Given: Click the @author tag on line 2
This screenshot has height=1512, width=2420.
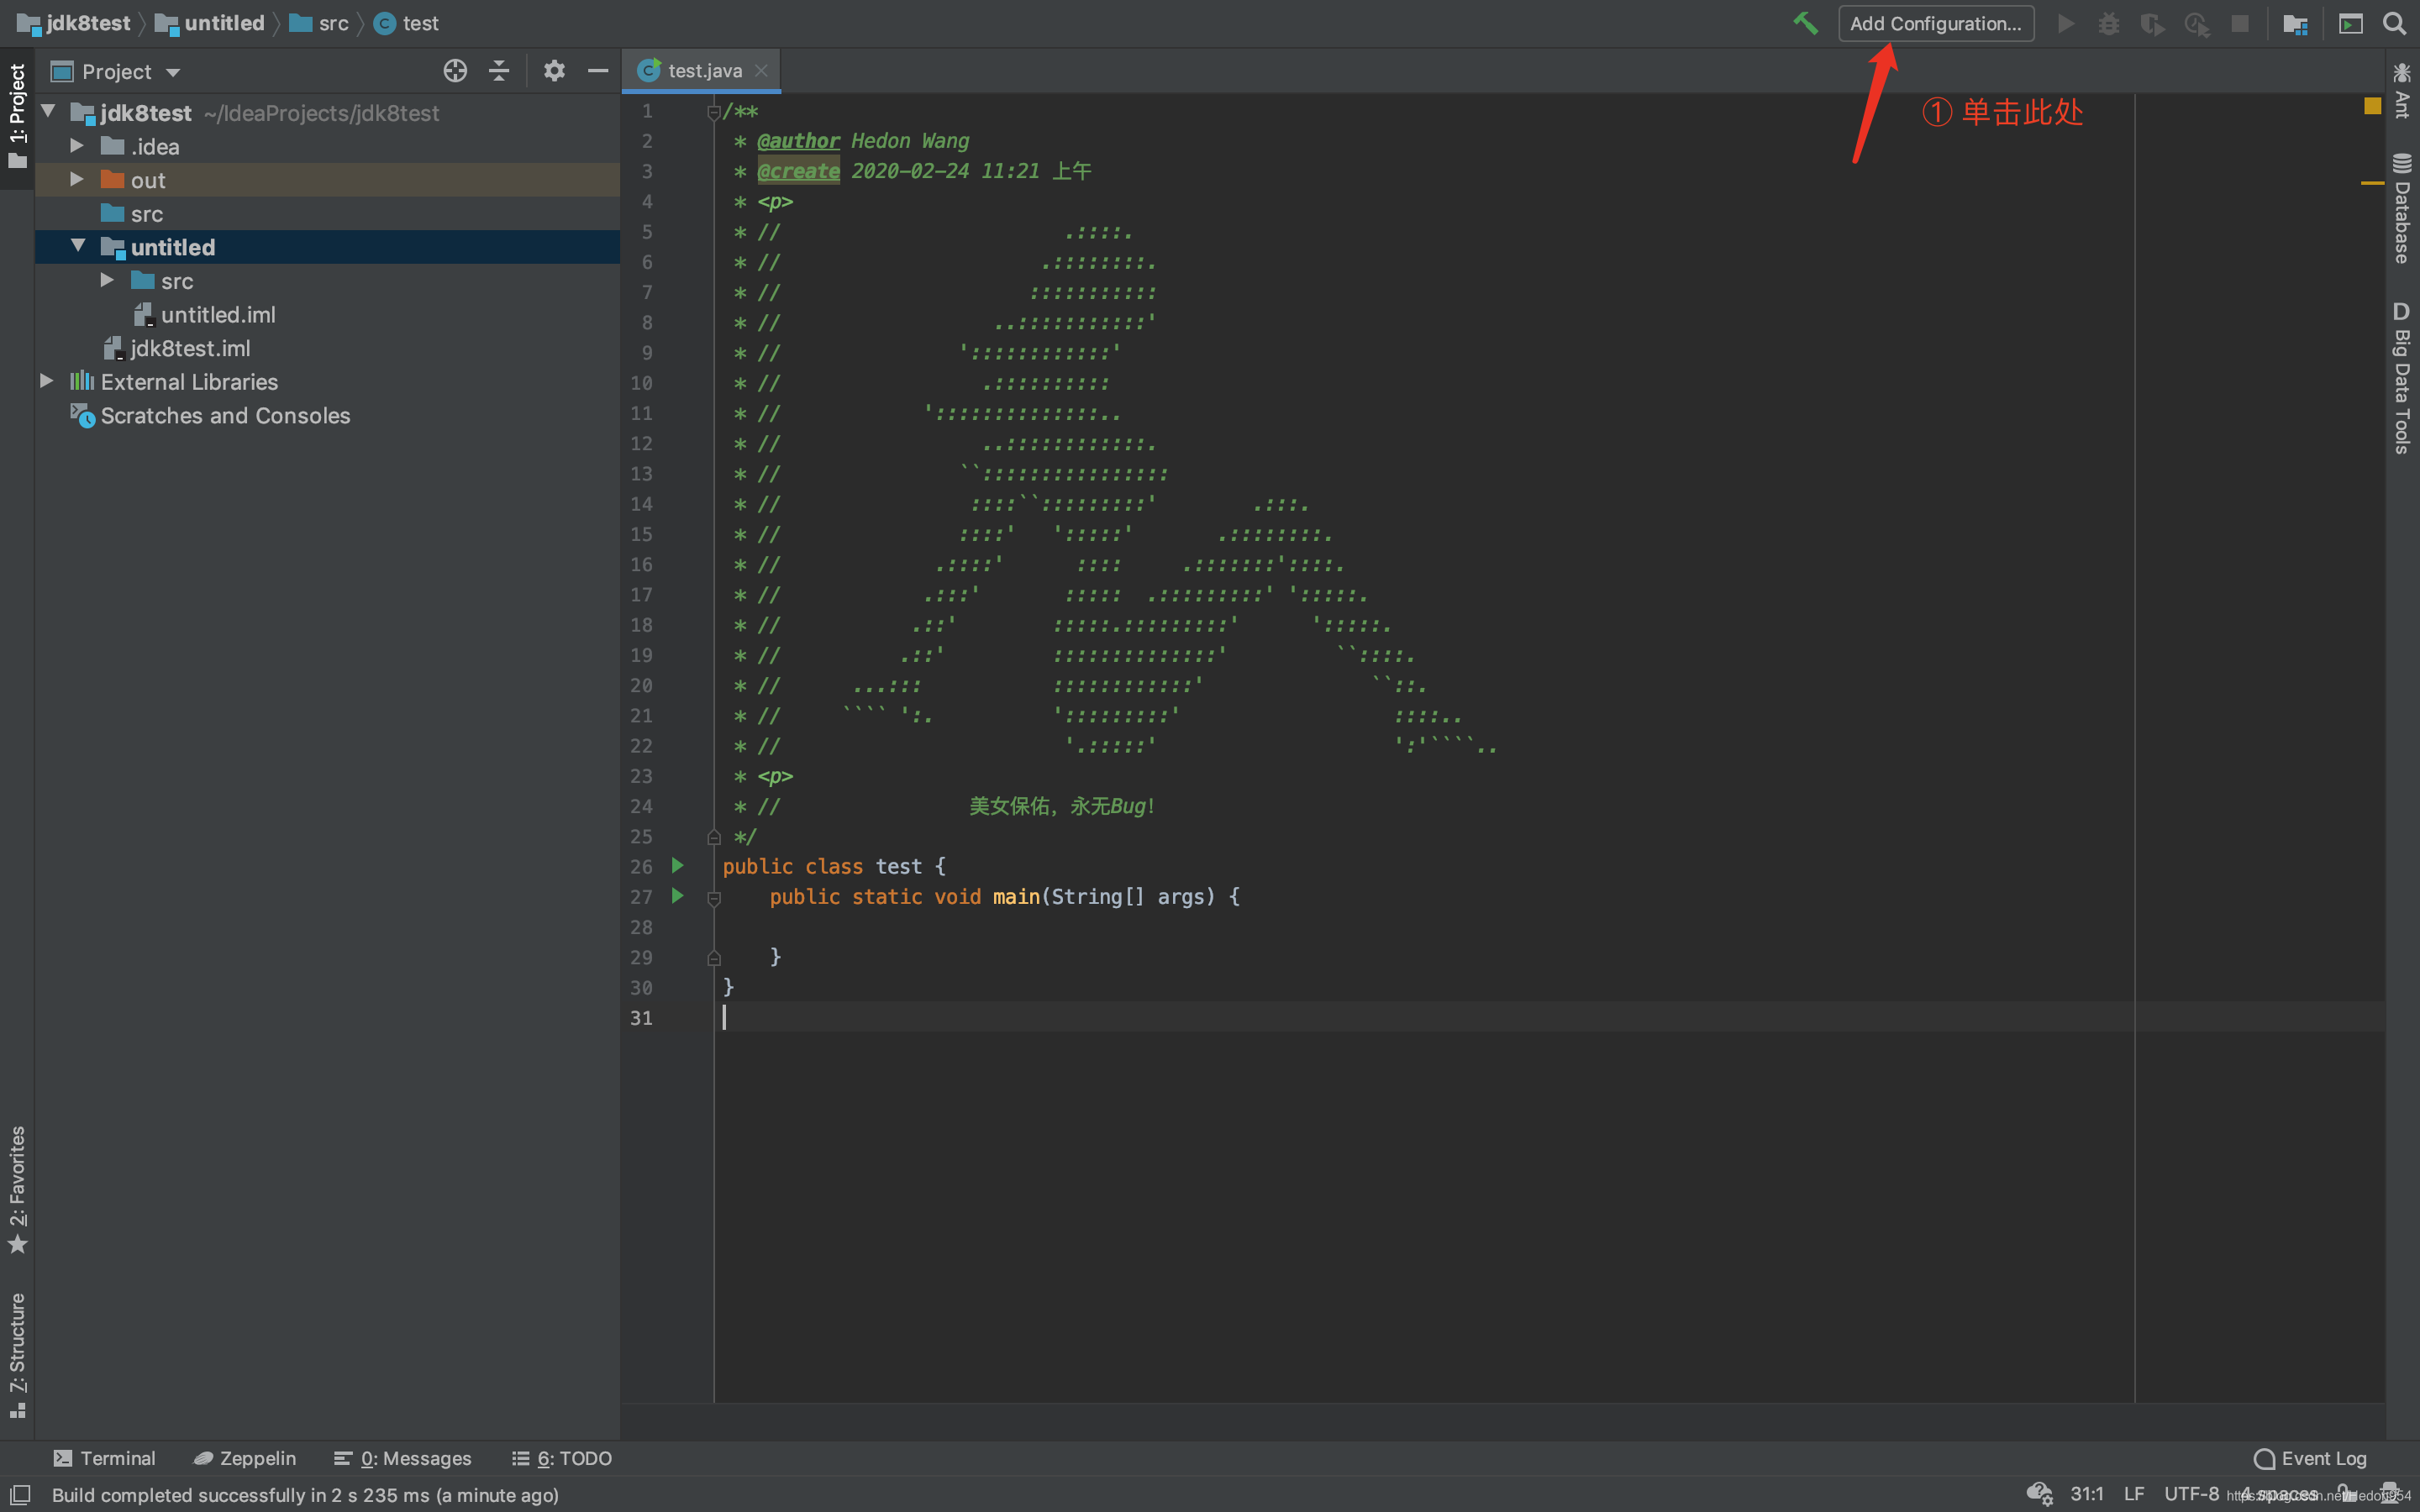Looking at the screenshot, I should (x=798, y=141).
